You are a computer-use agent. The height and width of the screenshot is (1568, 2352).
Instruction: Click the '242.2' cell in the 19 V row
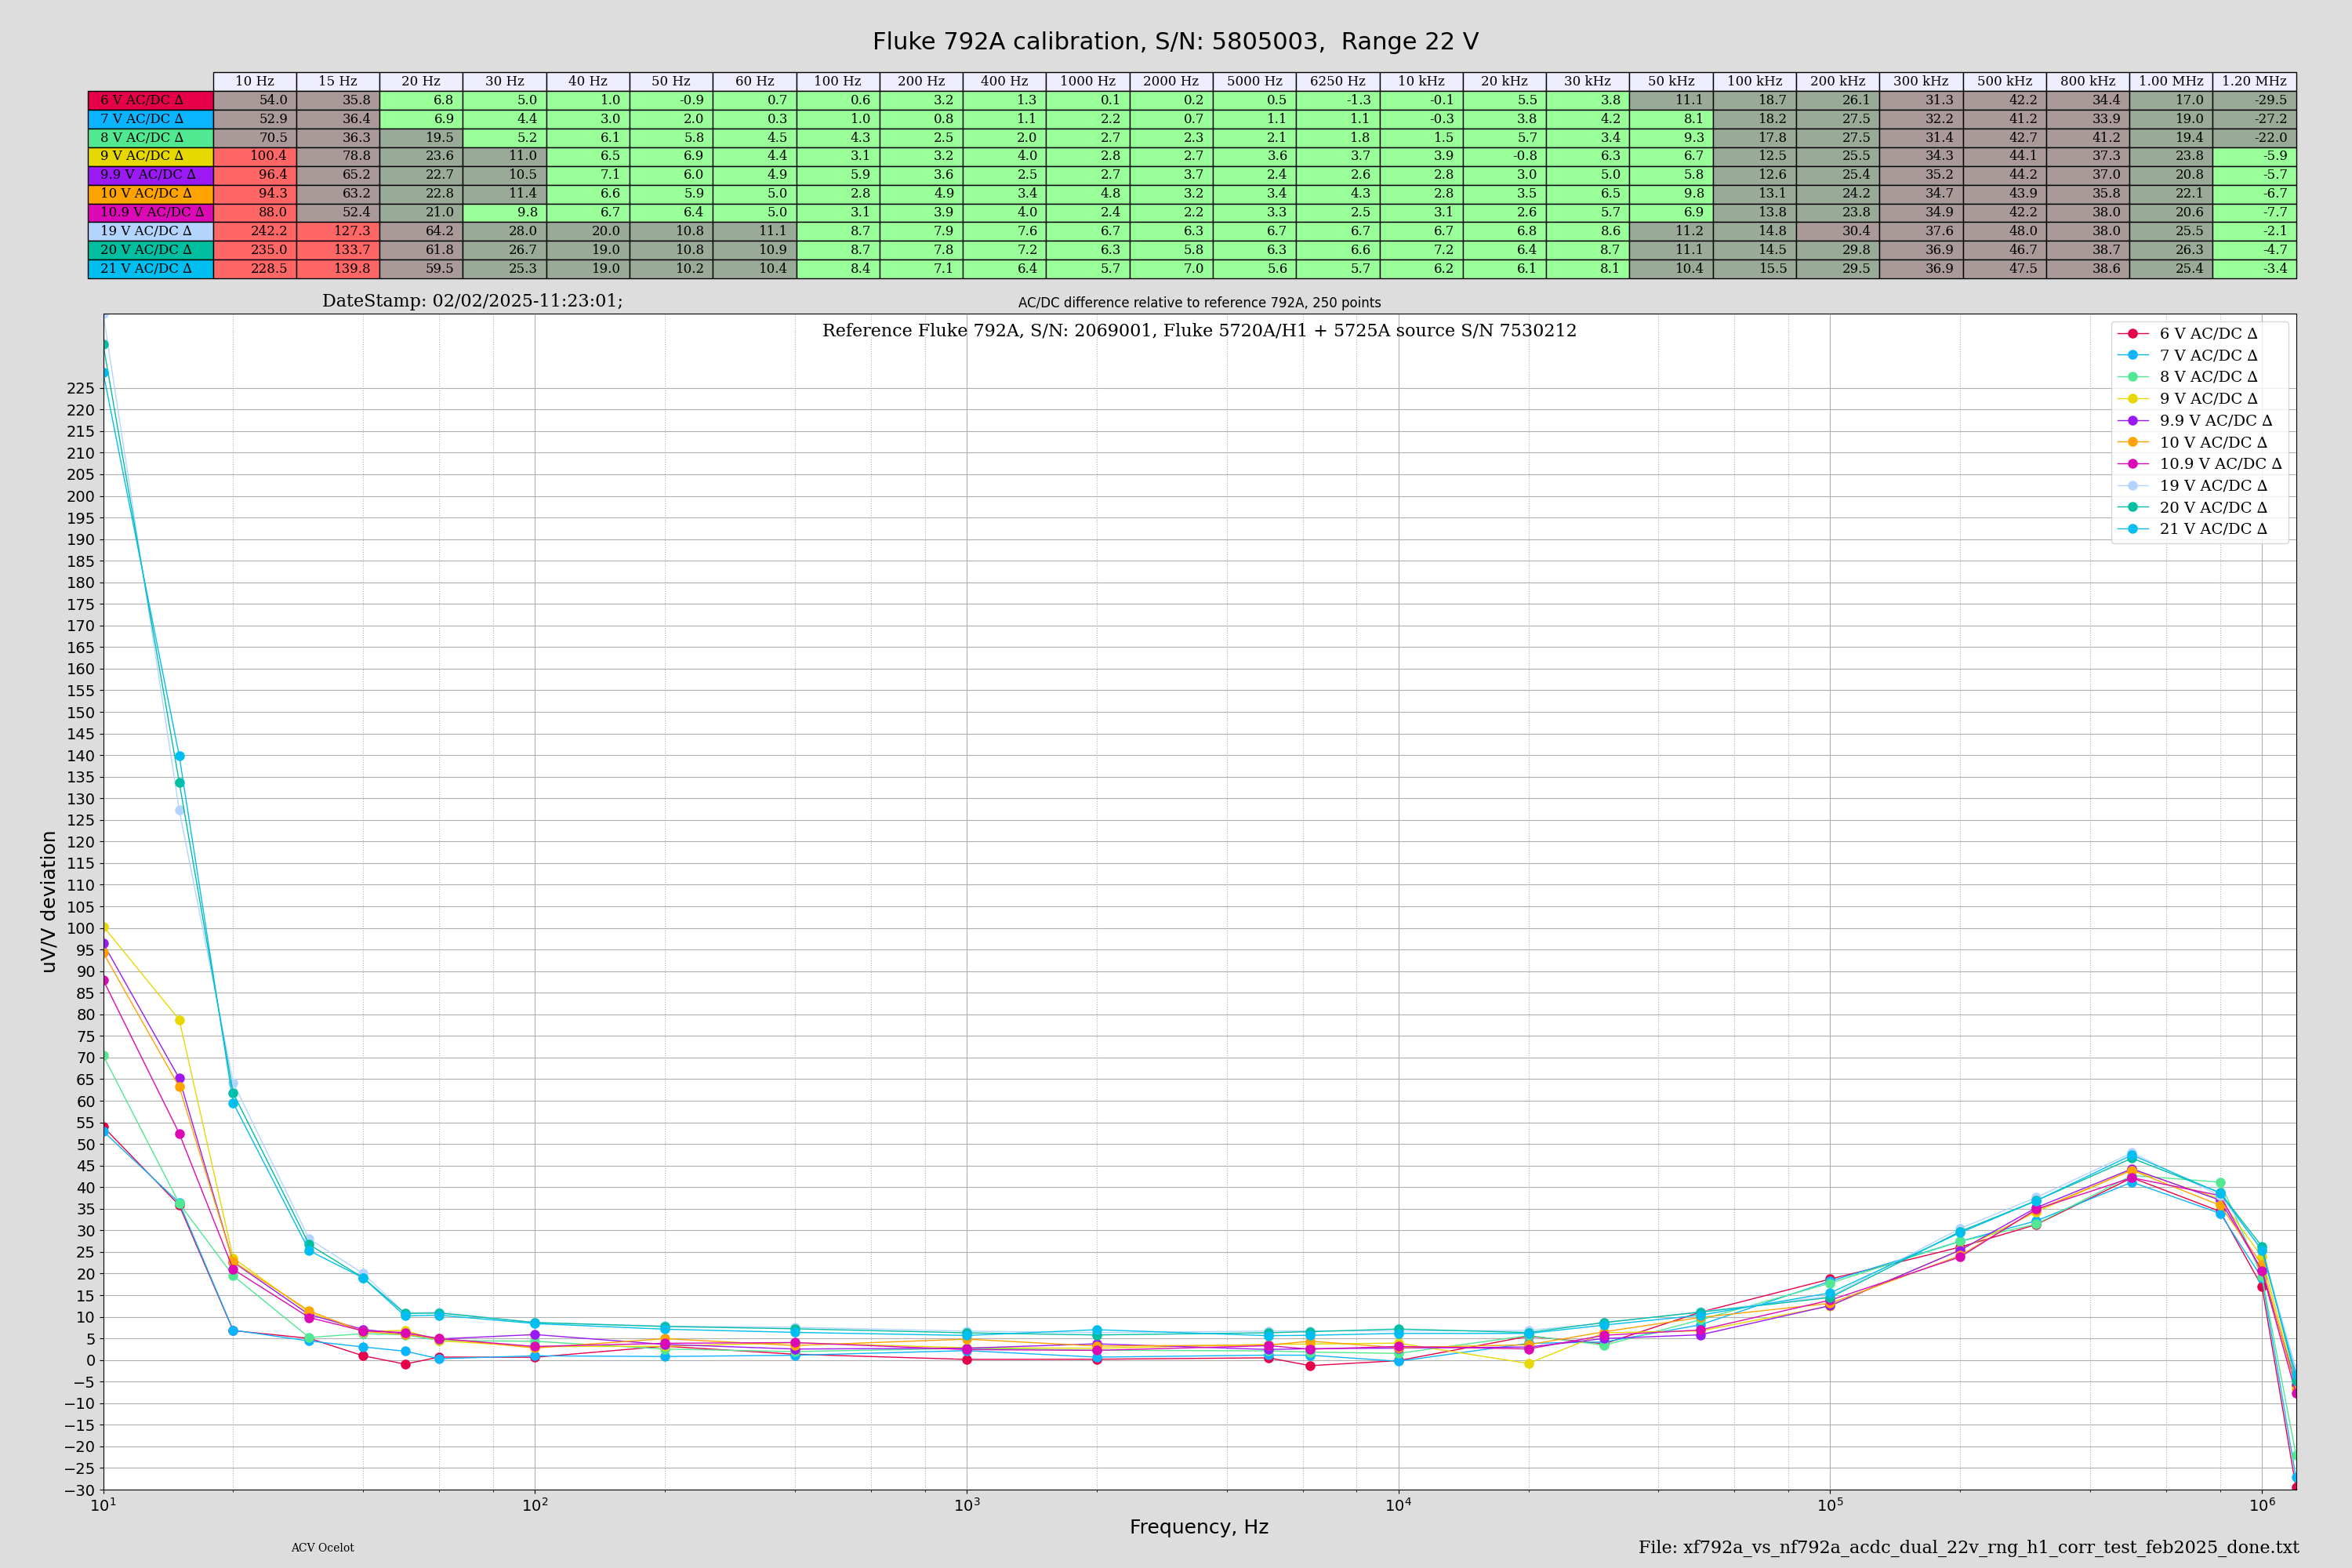(255, 231)
